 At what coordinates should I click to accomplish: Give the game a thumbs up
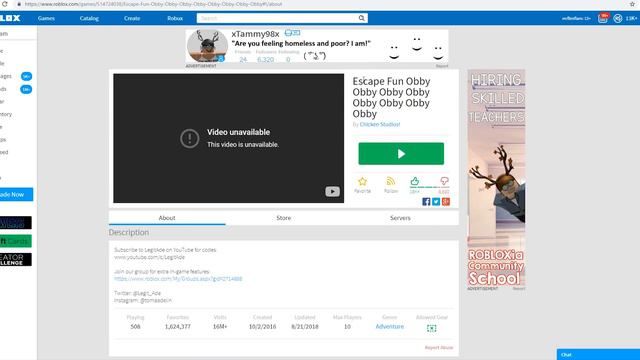(x=415, y=181)
